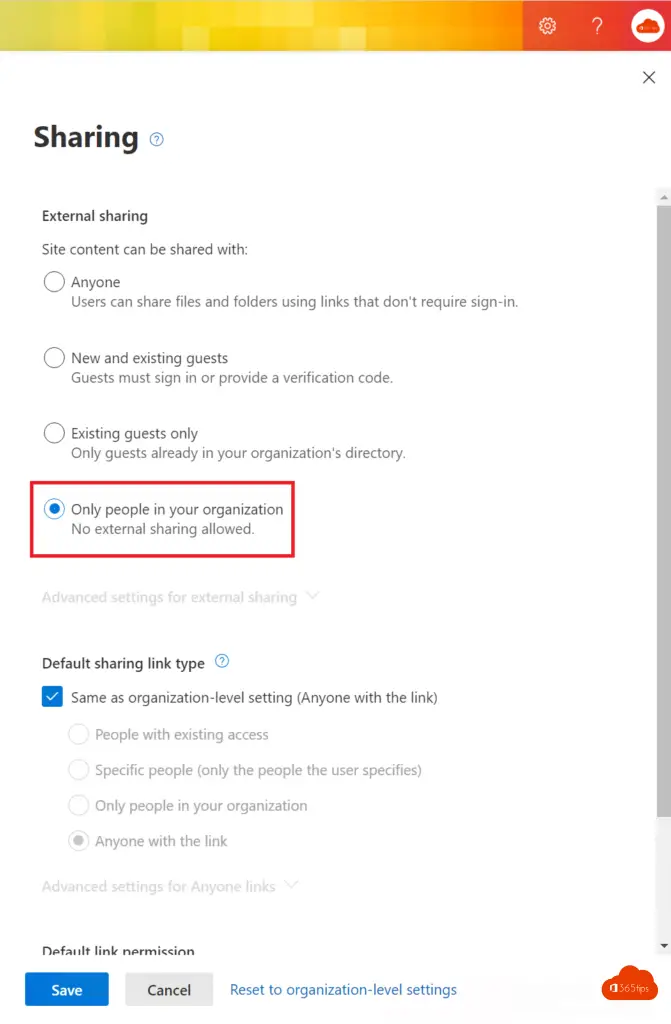671x1024 pixels.
Task: Select New and existing guests option
Action: (x=54, y=358)
